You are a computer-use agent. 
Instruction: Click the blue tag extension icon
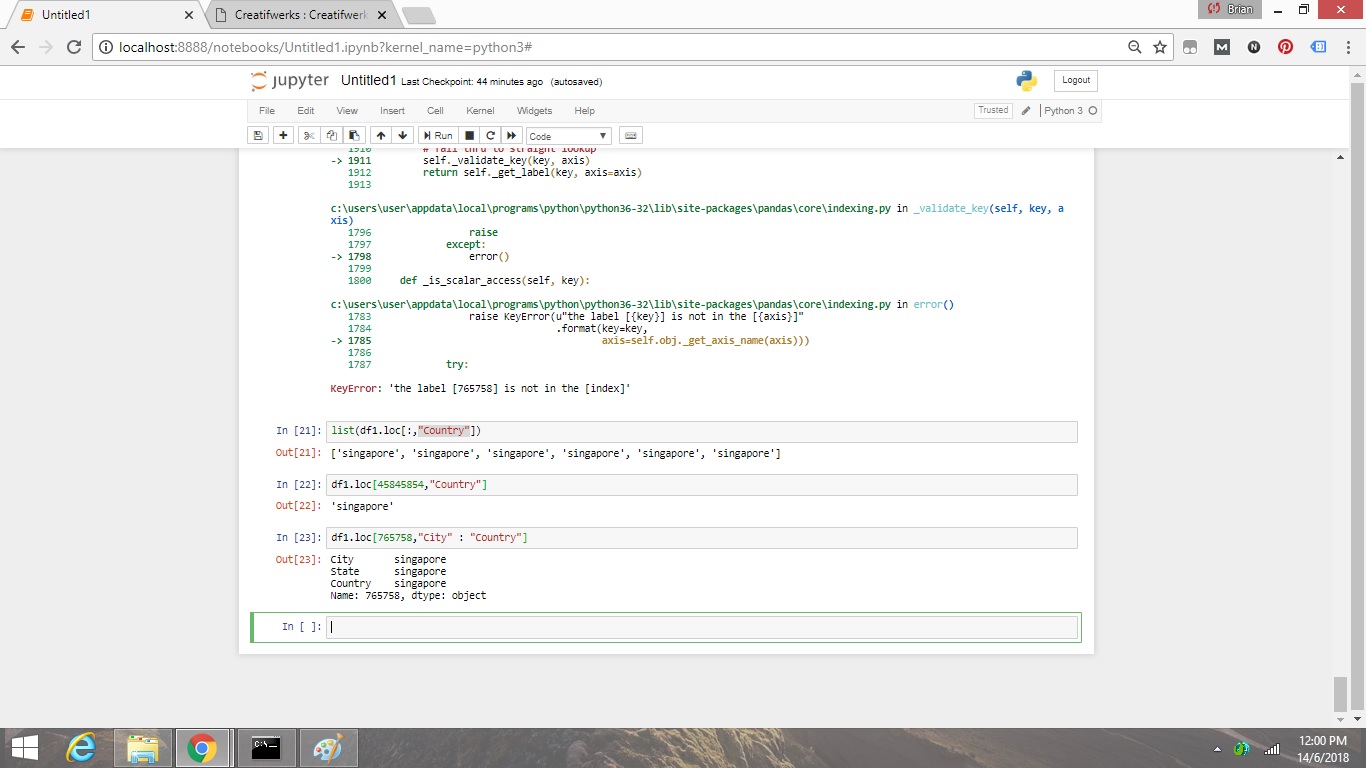(x=1318, y=47)
